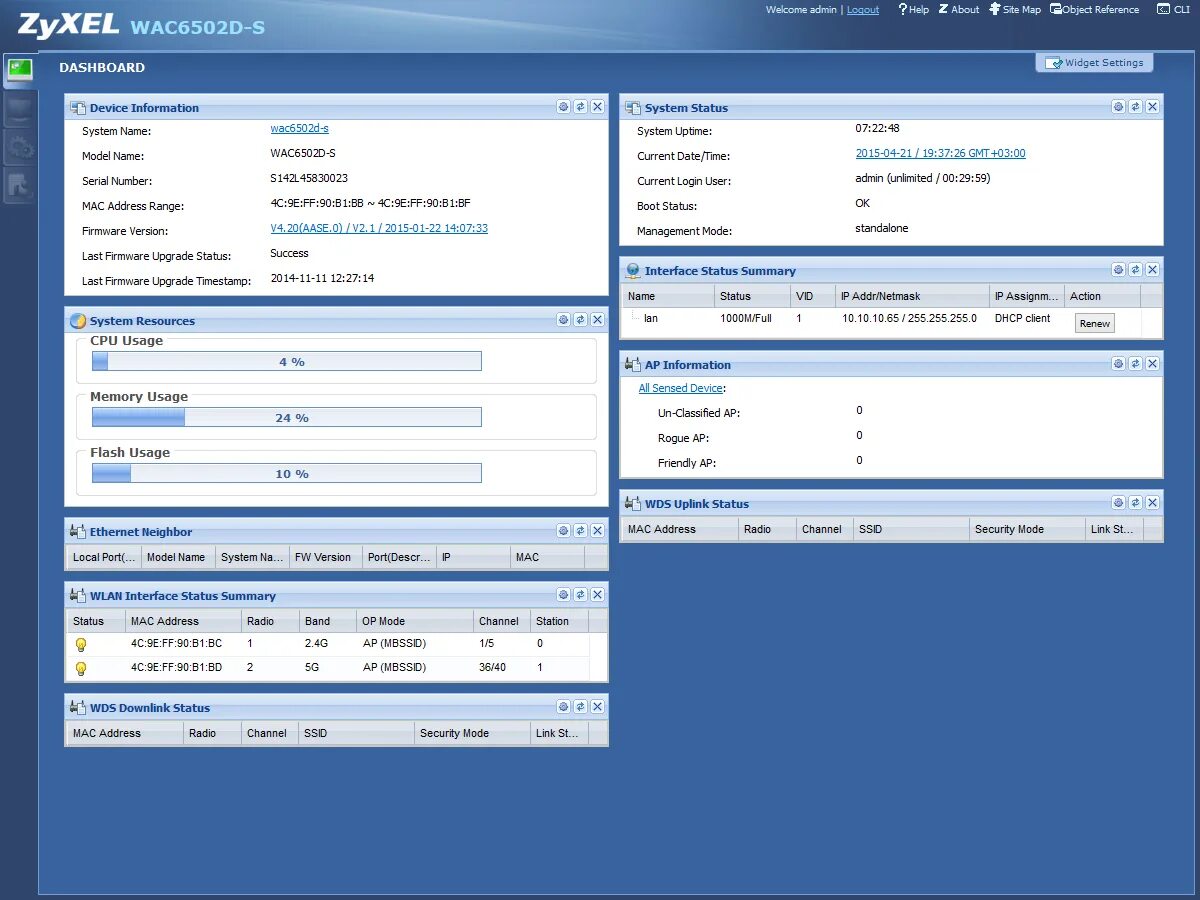Open the About page
The width and height of the screenshot is (1200, 900).
(959, 9)
